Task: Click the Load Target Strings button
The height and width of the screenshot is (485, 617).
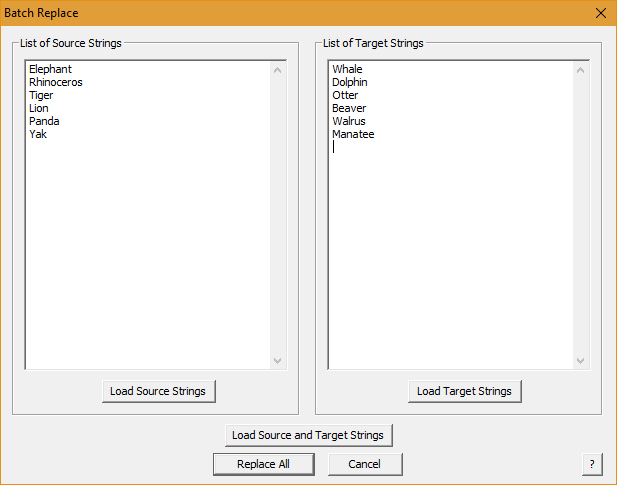Action: pyautogui.click(x=465, y=391)
